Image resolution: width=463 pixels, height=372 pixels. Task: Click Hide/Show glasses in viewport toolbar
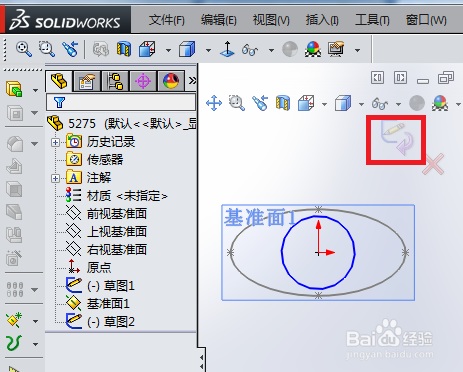[380, 104]
